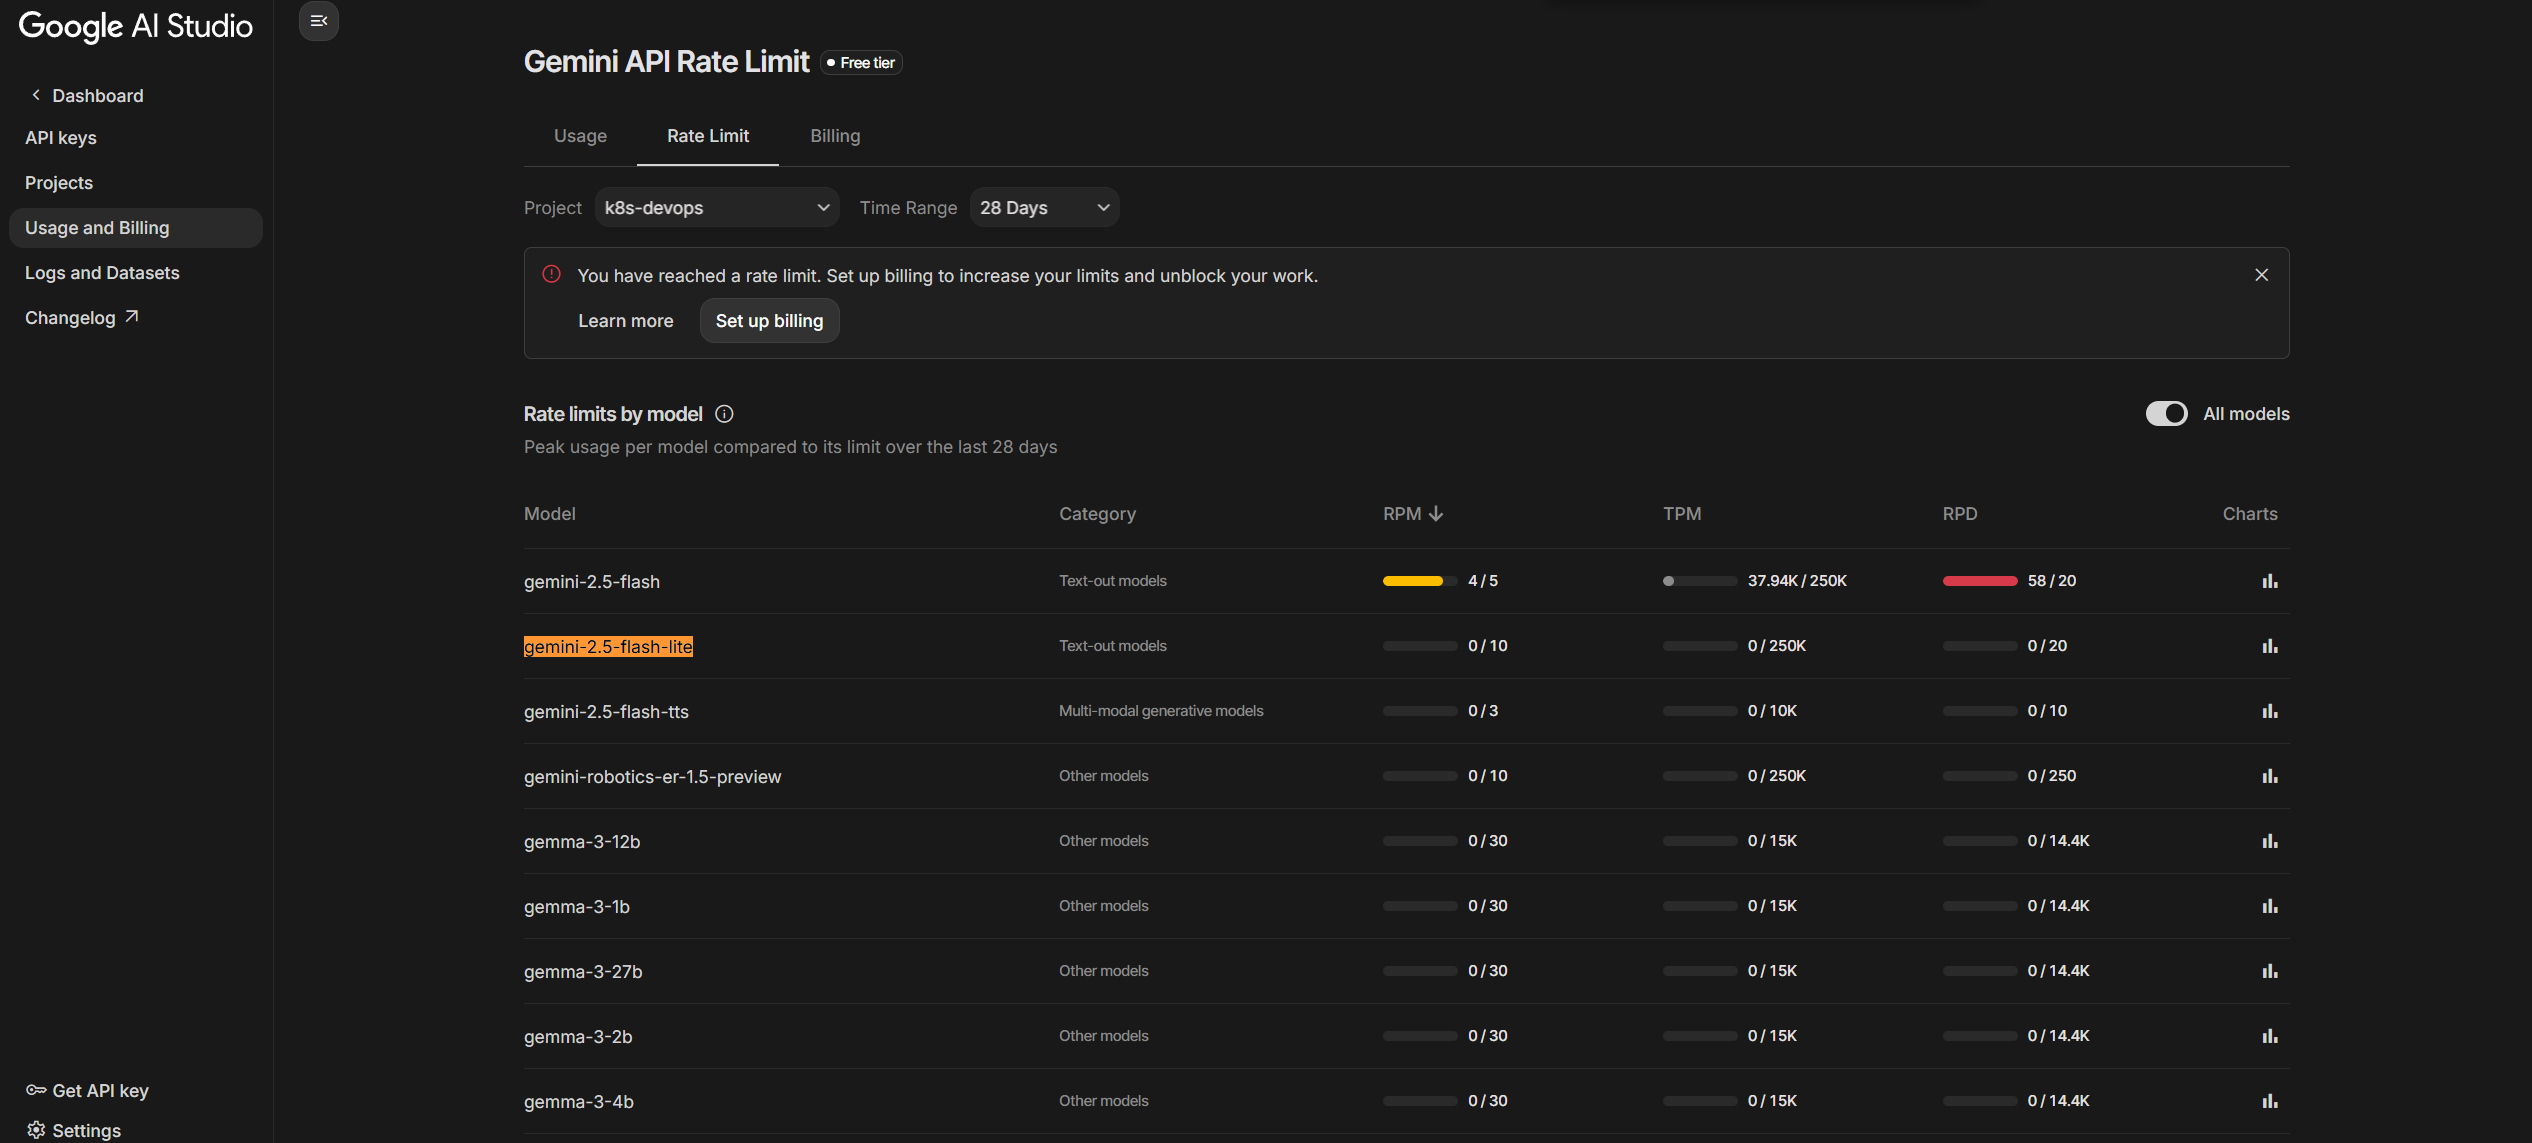
Task: Expand the k8s-devops project dropdown
Action: tap(716, 208)
